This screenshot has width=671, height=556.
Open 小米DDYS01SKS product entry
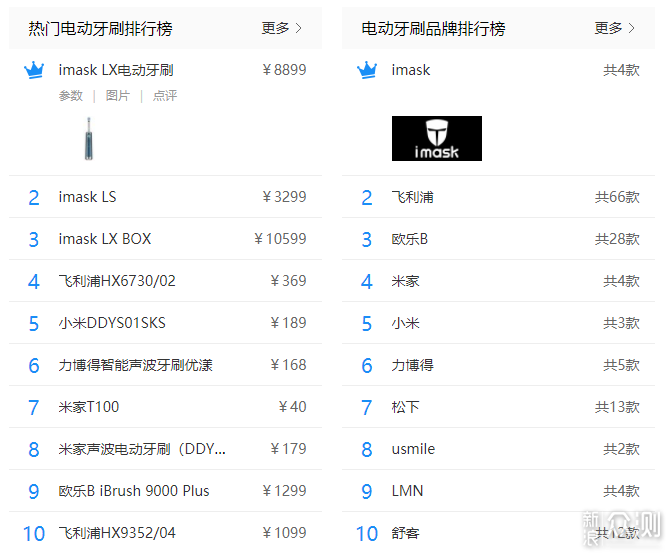[x=112, y=323]
